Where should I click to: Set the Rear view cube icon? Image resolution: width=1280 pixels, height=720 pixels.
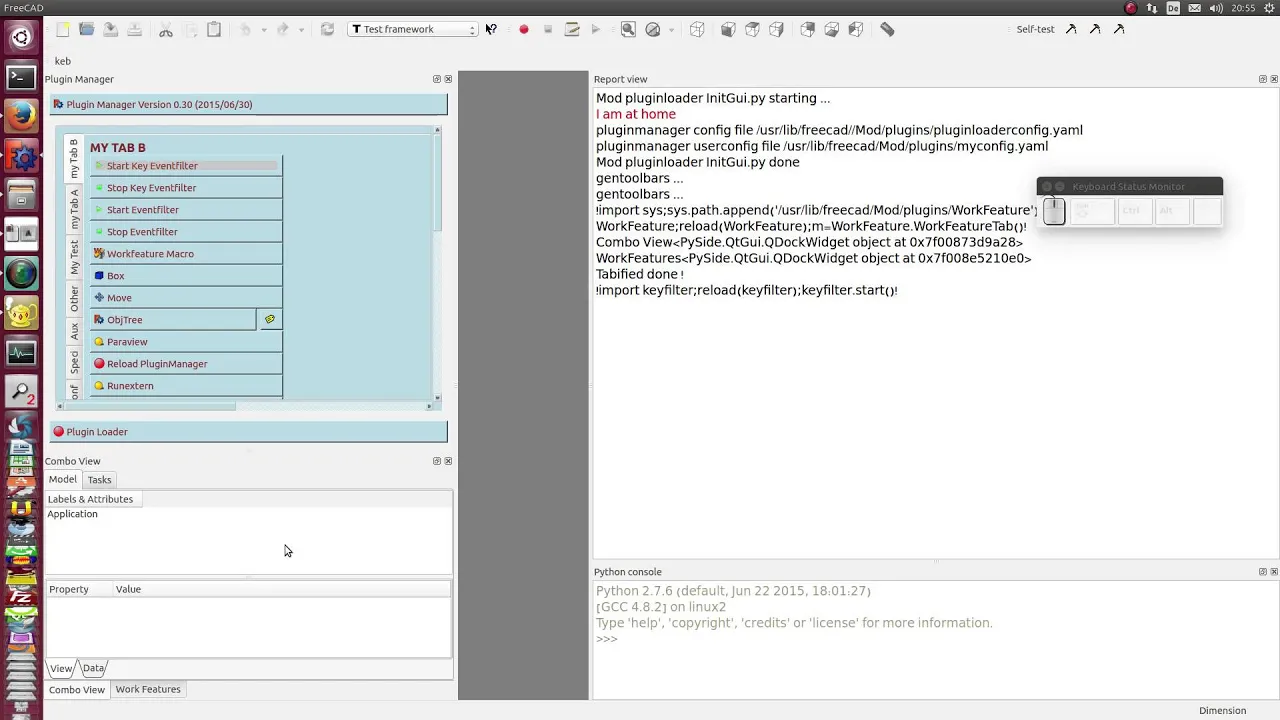click(807, 29)
